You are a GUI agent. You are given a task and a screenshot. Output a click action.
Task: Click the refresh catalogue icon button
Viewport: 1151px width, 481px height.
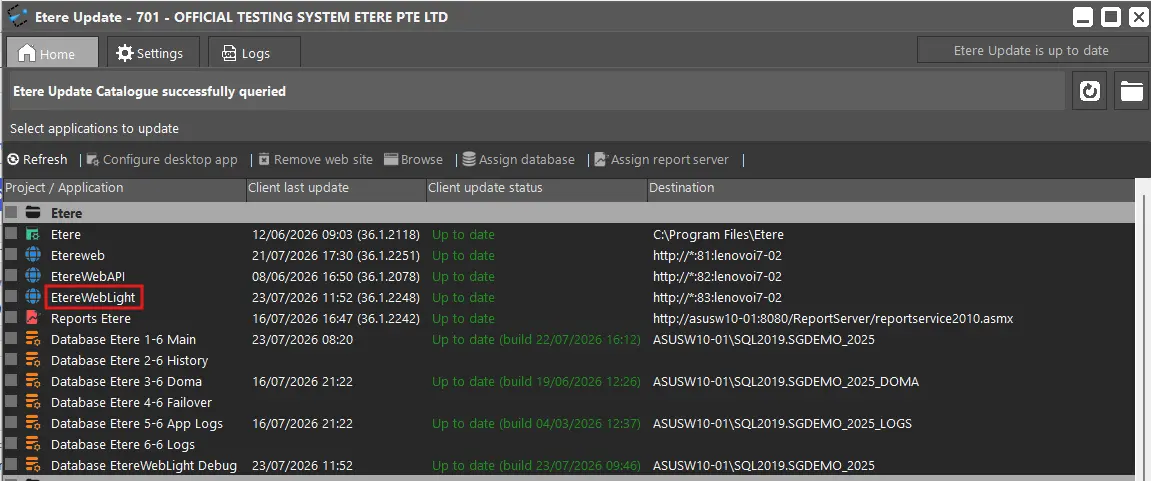pos(1089,91)
